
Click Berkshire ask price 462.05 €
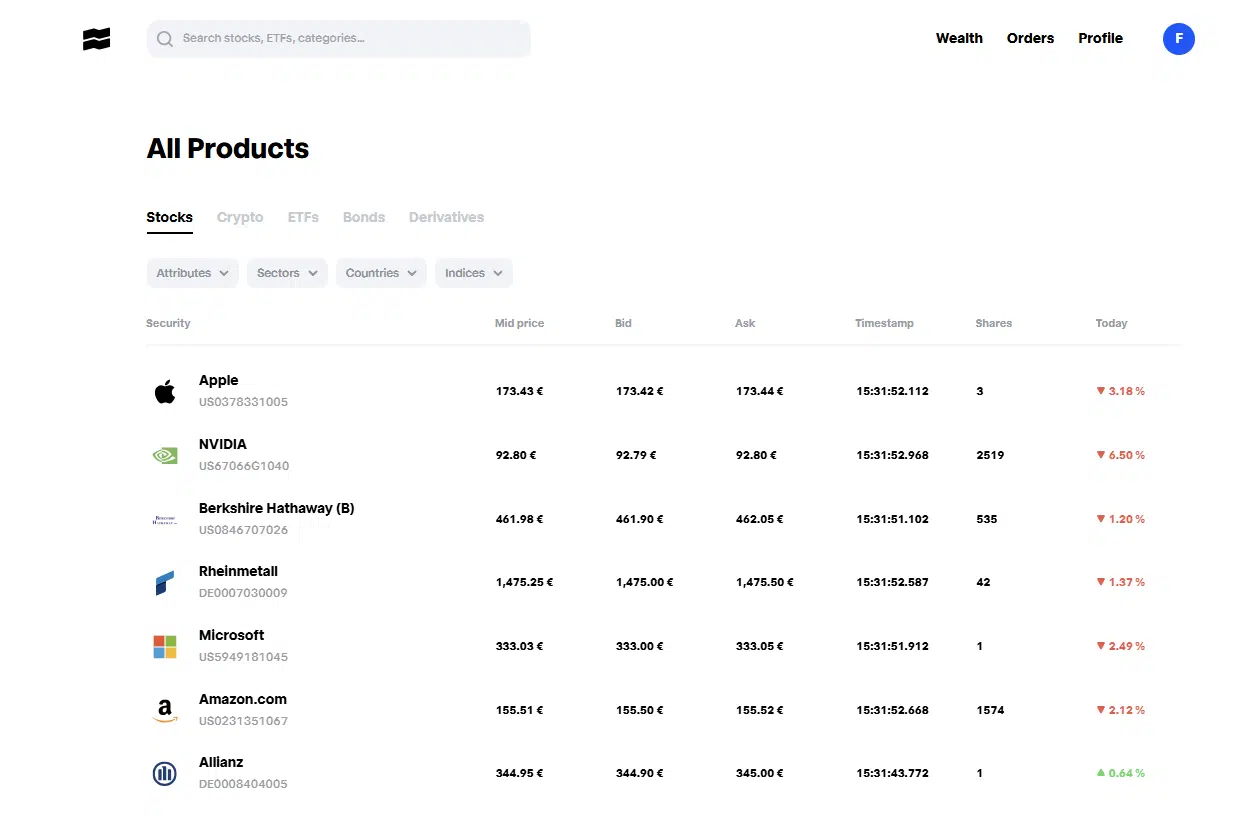point(759,519)
